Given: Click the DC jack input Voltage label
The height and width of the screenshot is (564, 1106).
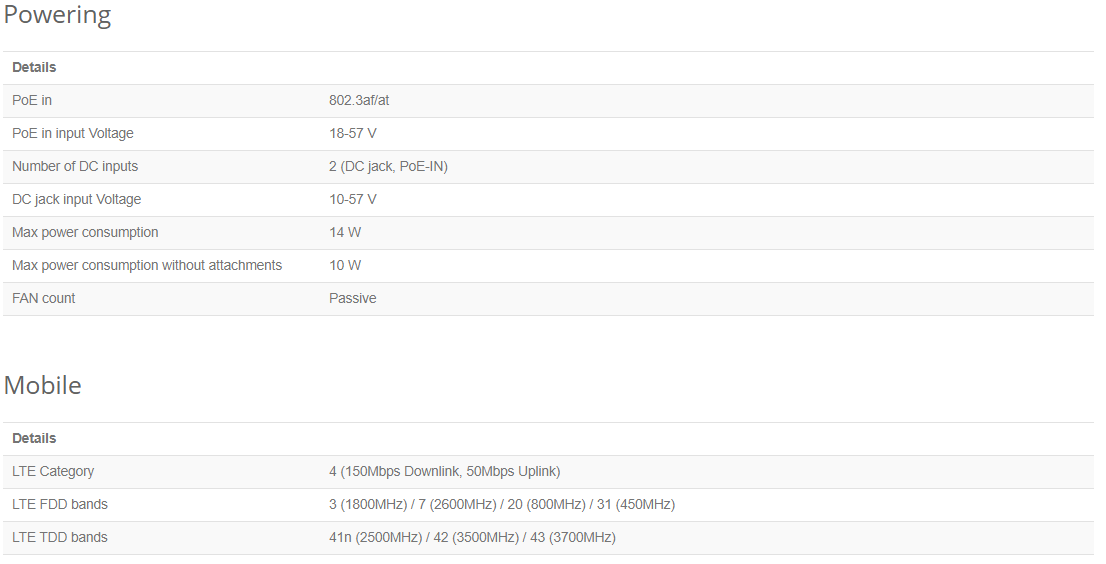Looking at the screenshot, I should [x=76, y=200].
